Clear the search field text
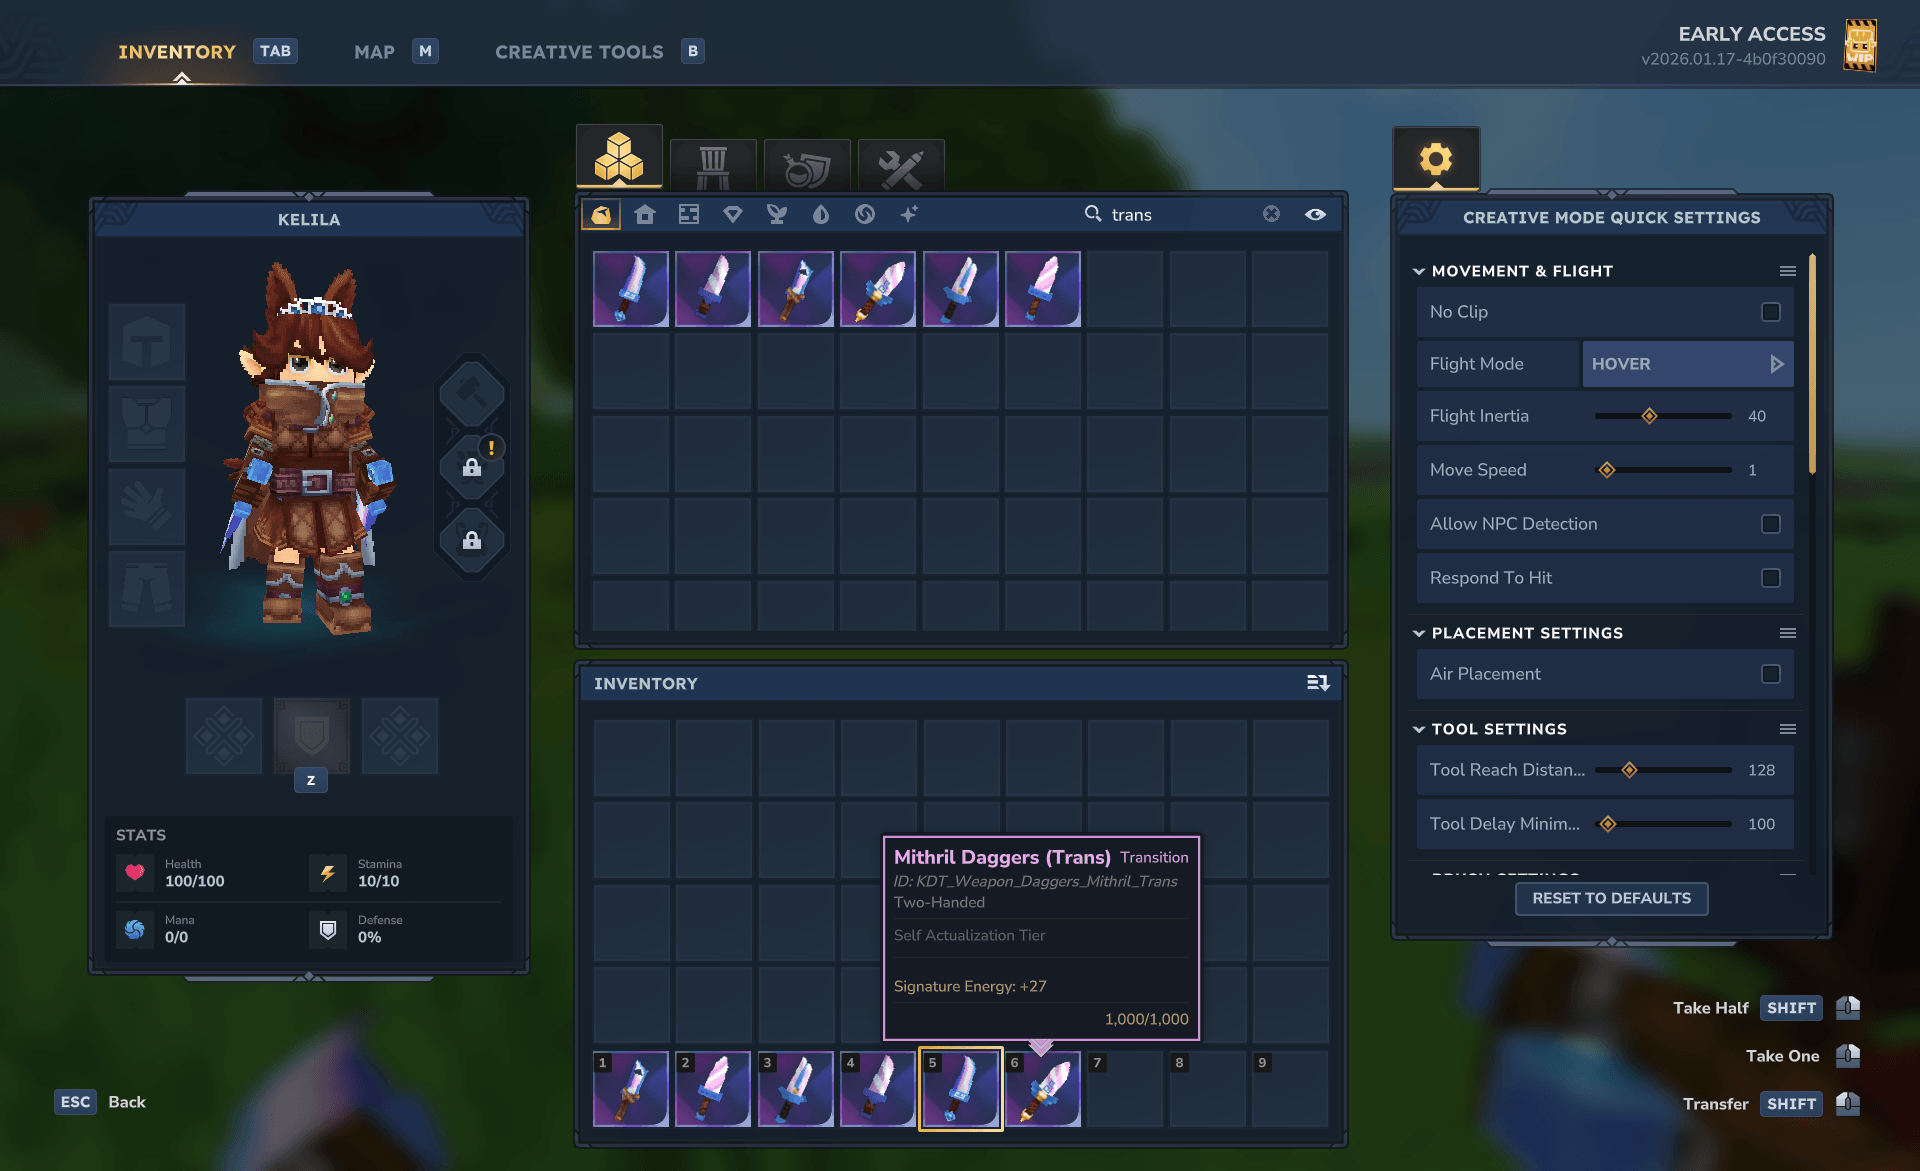The width and height of the screenshot is (1920, 1171). pos(1271,214)
